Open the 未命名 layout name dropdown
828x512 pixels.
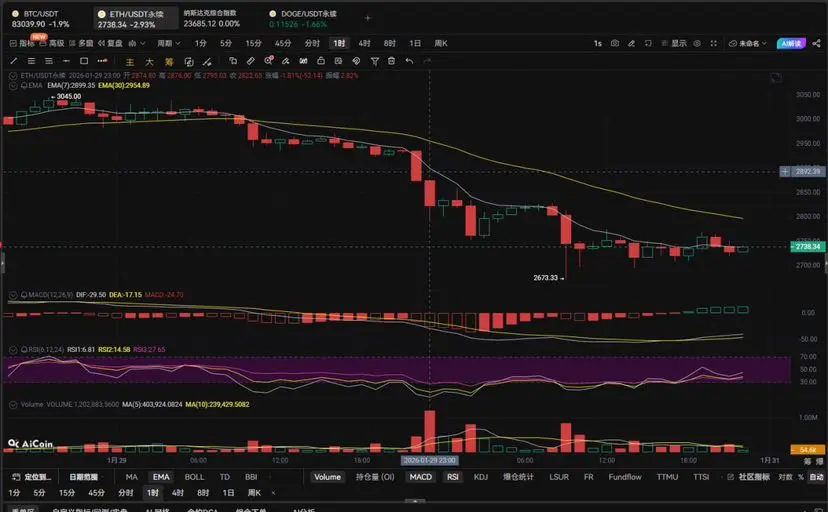747,43
